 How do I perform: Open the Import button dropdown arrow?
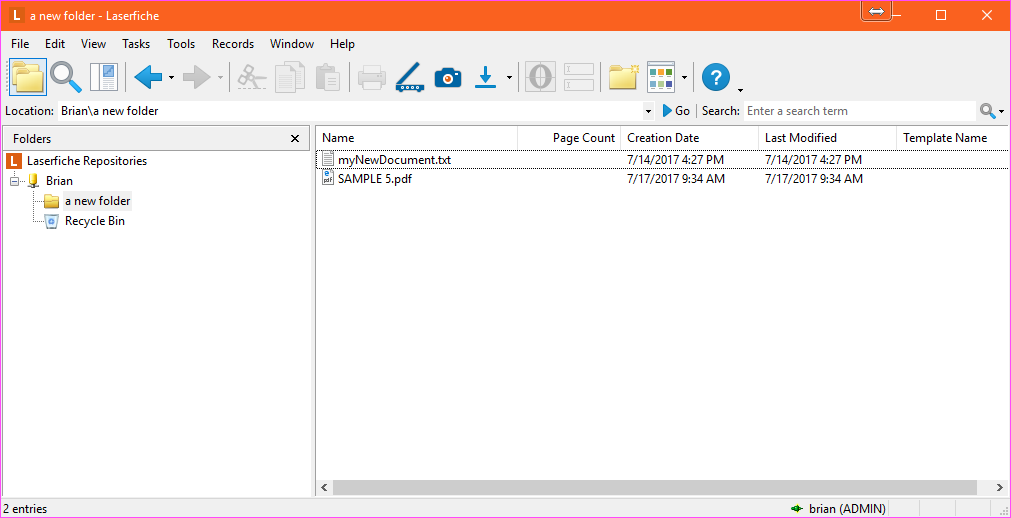click(509, 77)
